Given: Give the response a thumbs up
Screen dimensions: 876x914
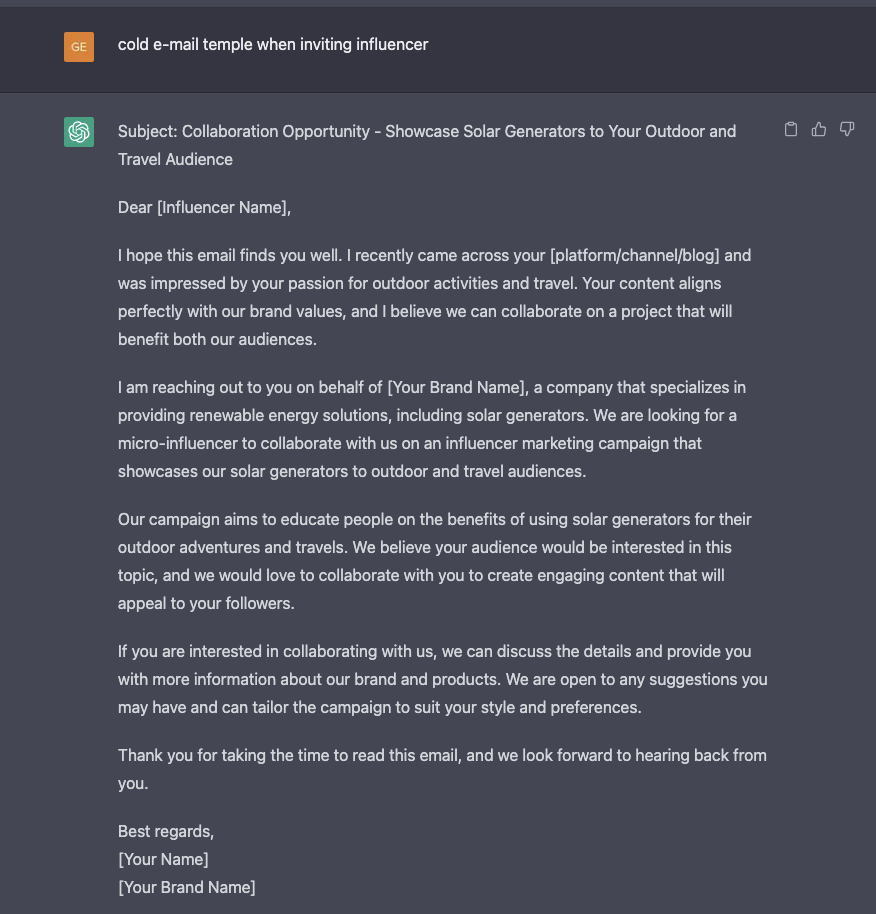Looking at the screenshot, I should 818,129.
